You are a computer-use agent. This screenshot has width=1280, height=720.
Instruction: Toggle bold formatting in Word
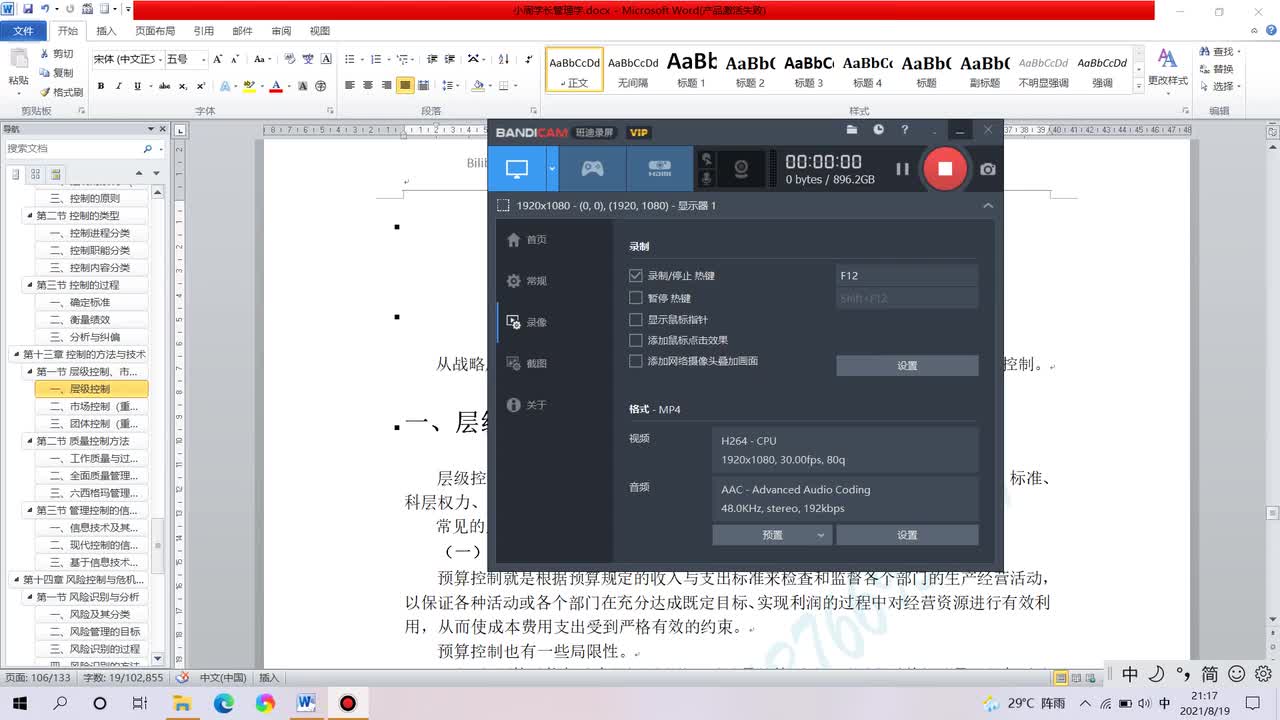(x=101, y=86)
